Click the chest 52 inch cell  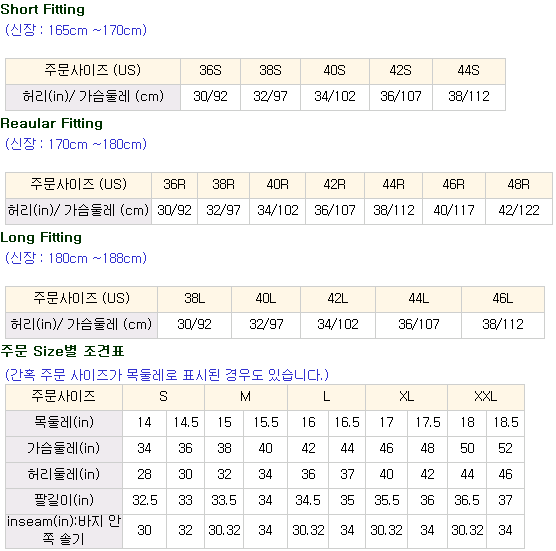(x=505, y=449)
